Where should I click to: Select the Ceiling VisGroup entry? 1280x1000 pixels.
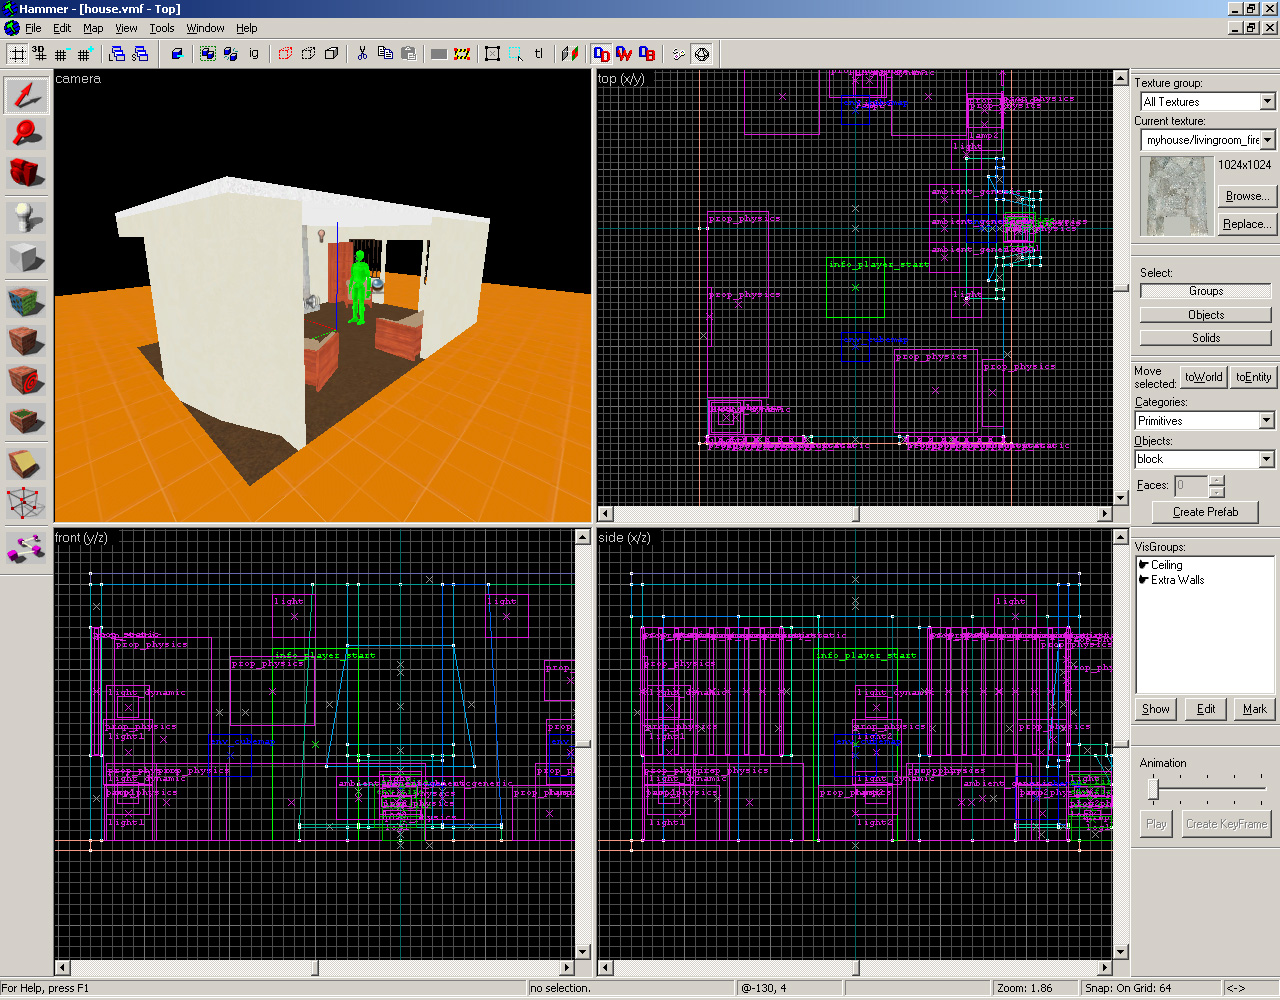(x=1166, y=565)
